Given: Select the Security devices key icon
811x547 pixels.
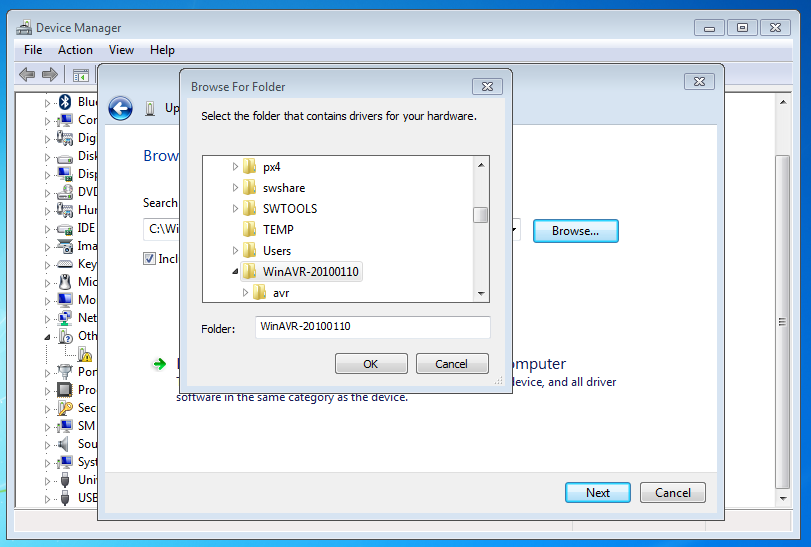Looking at the screenshot, I should 65,408.
